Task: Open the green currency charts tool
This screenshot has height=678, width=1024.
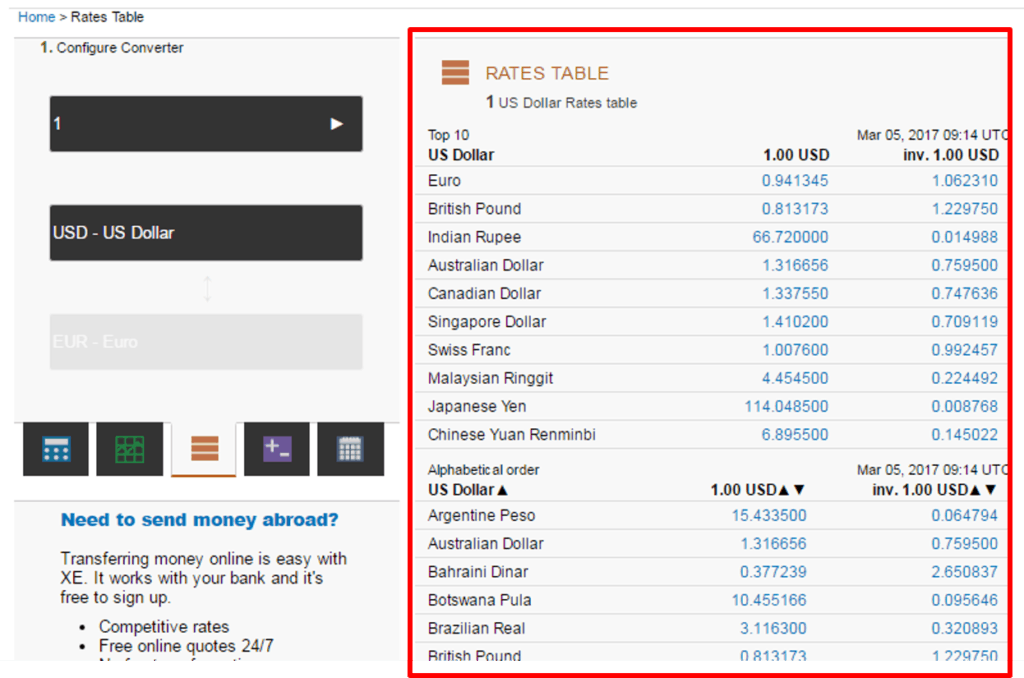Action: (x=130, y=449)
